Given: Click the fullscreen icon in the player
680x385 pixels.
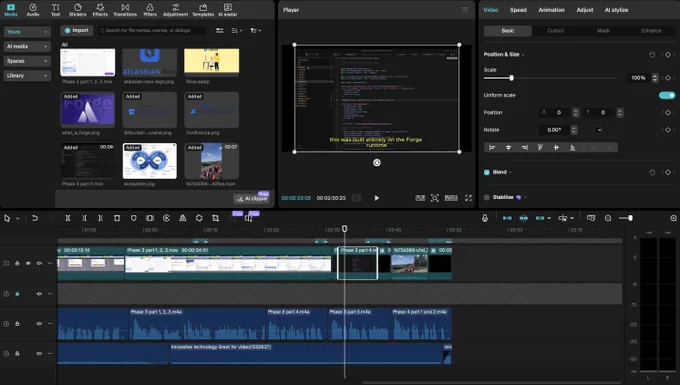Looking at the screenshot, I should [x=468, y=198].
